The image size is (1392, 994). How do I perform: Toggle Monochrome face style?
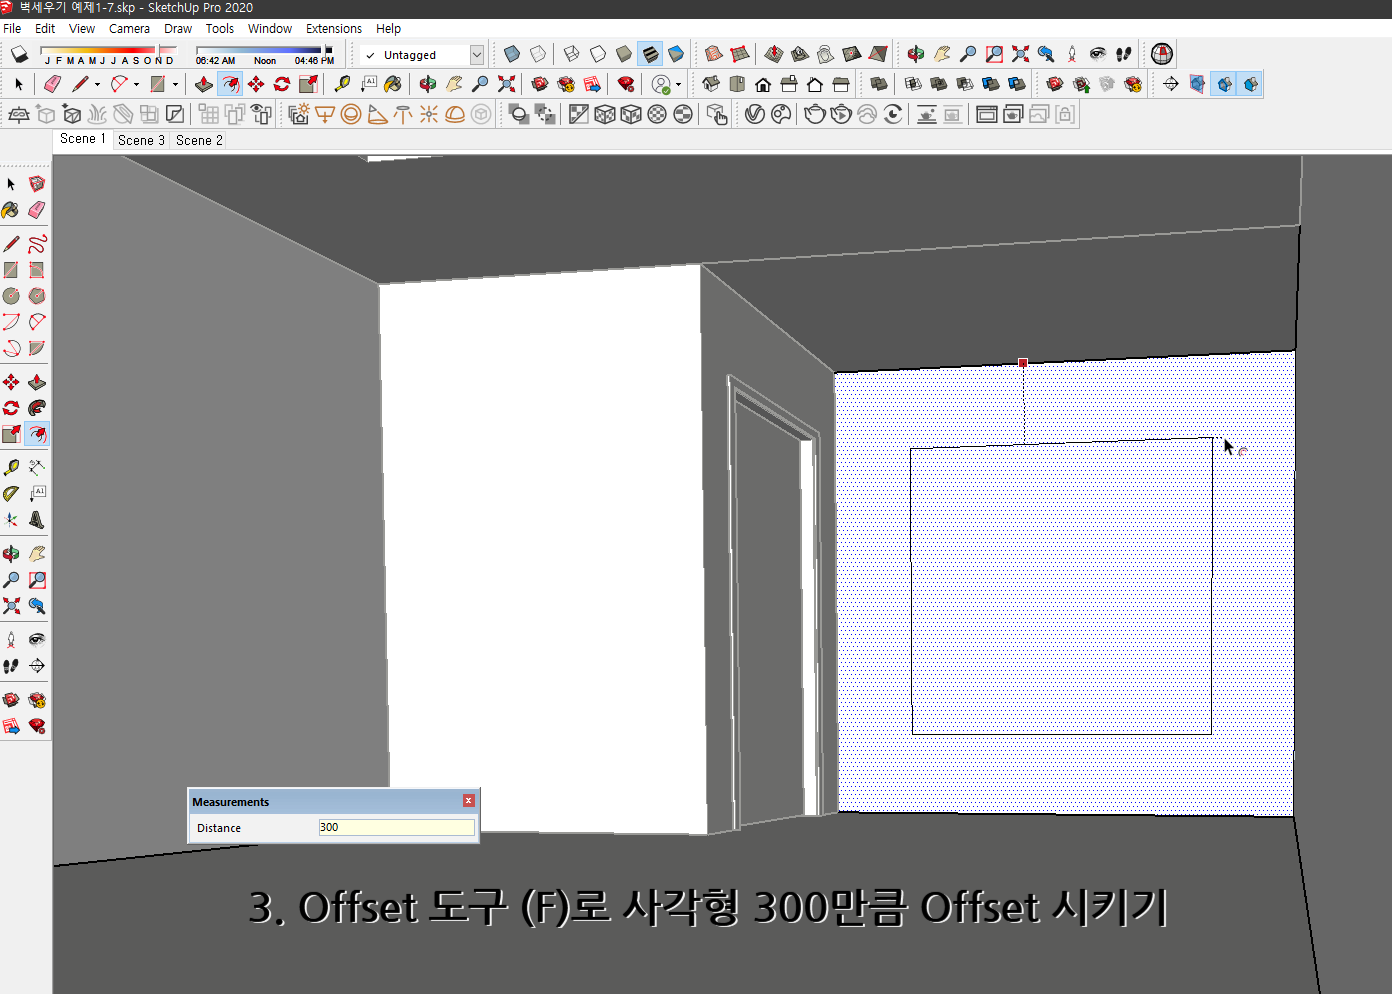coord(677,54)
